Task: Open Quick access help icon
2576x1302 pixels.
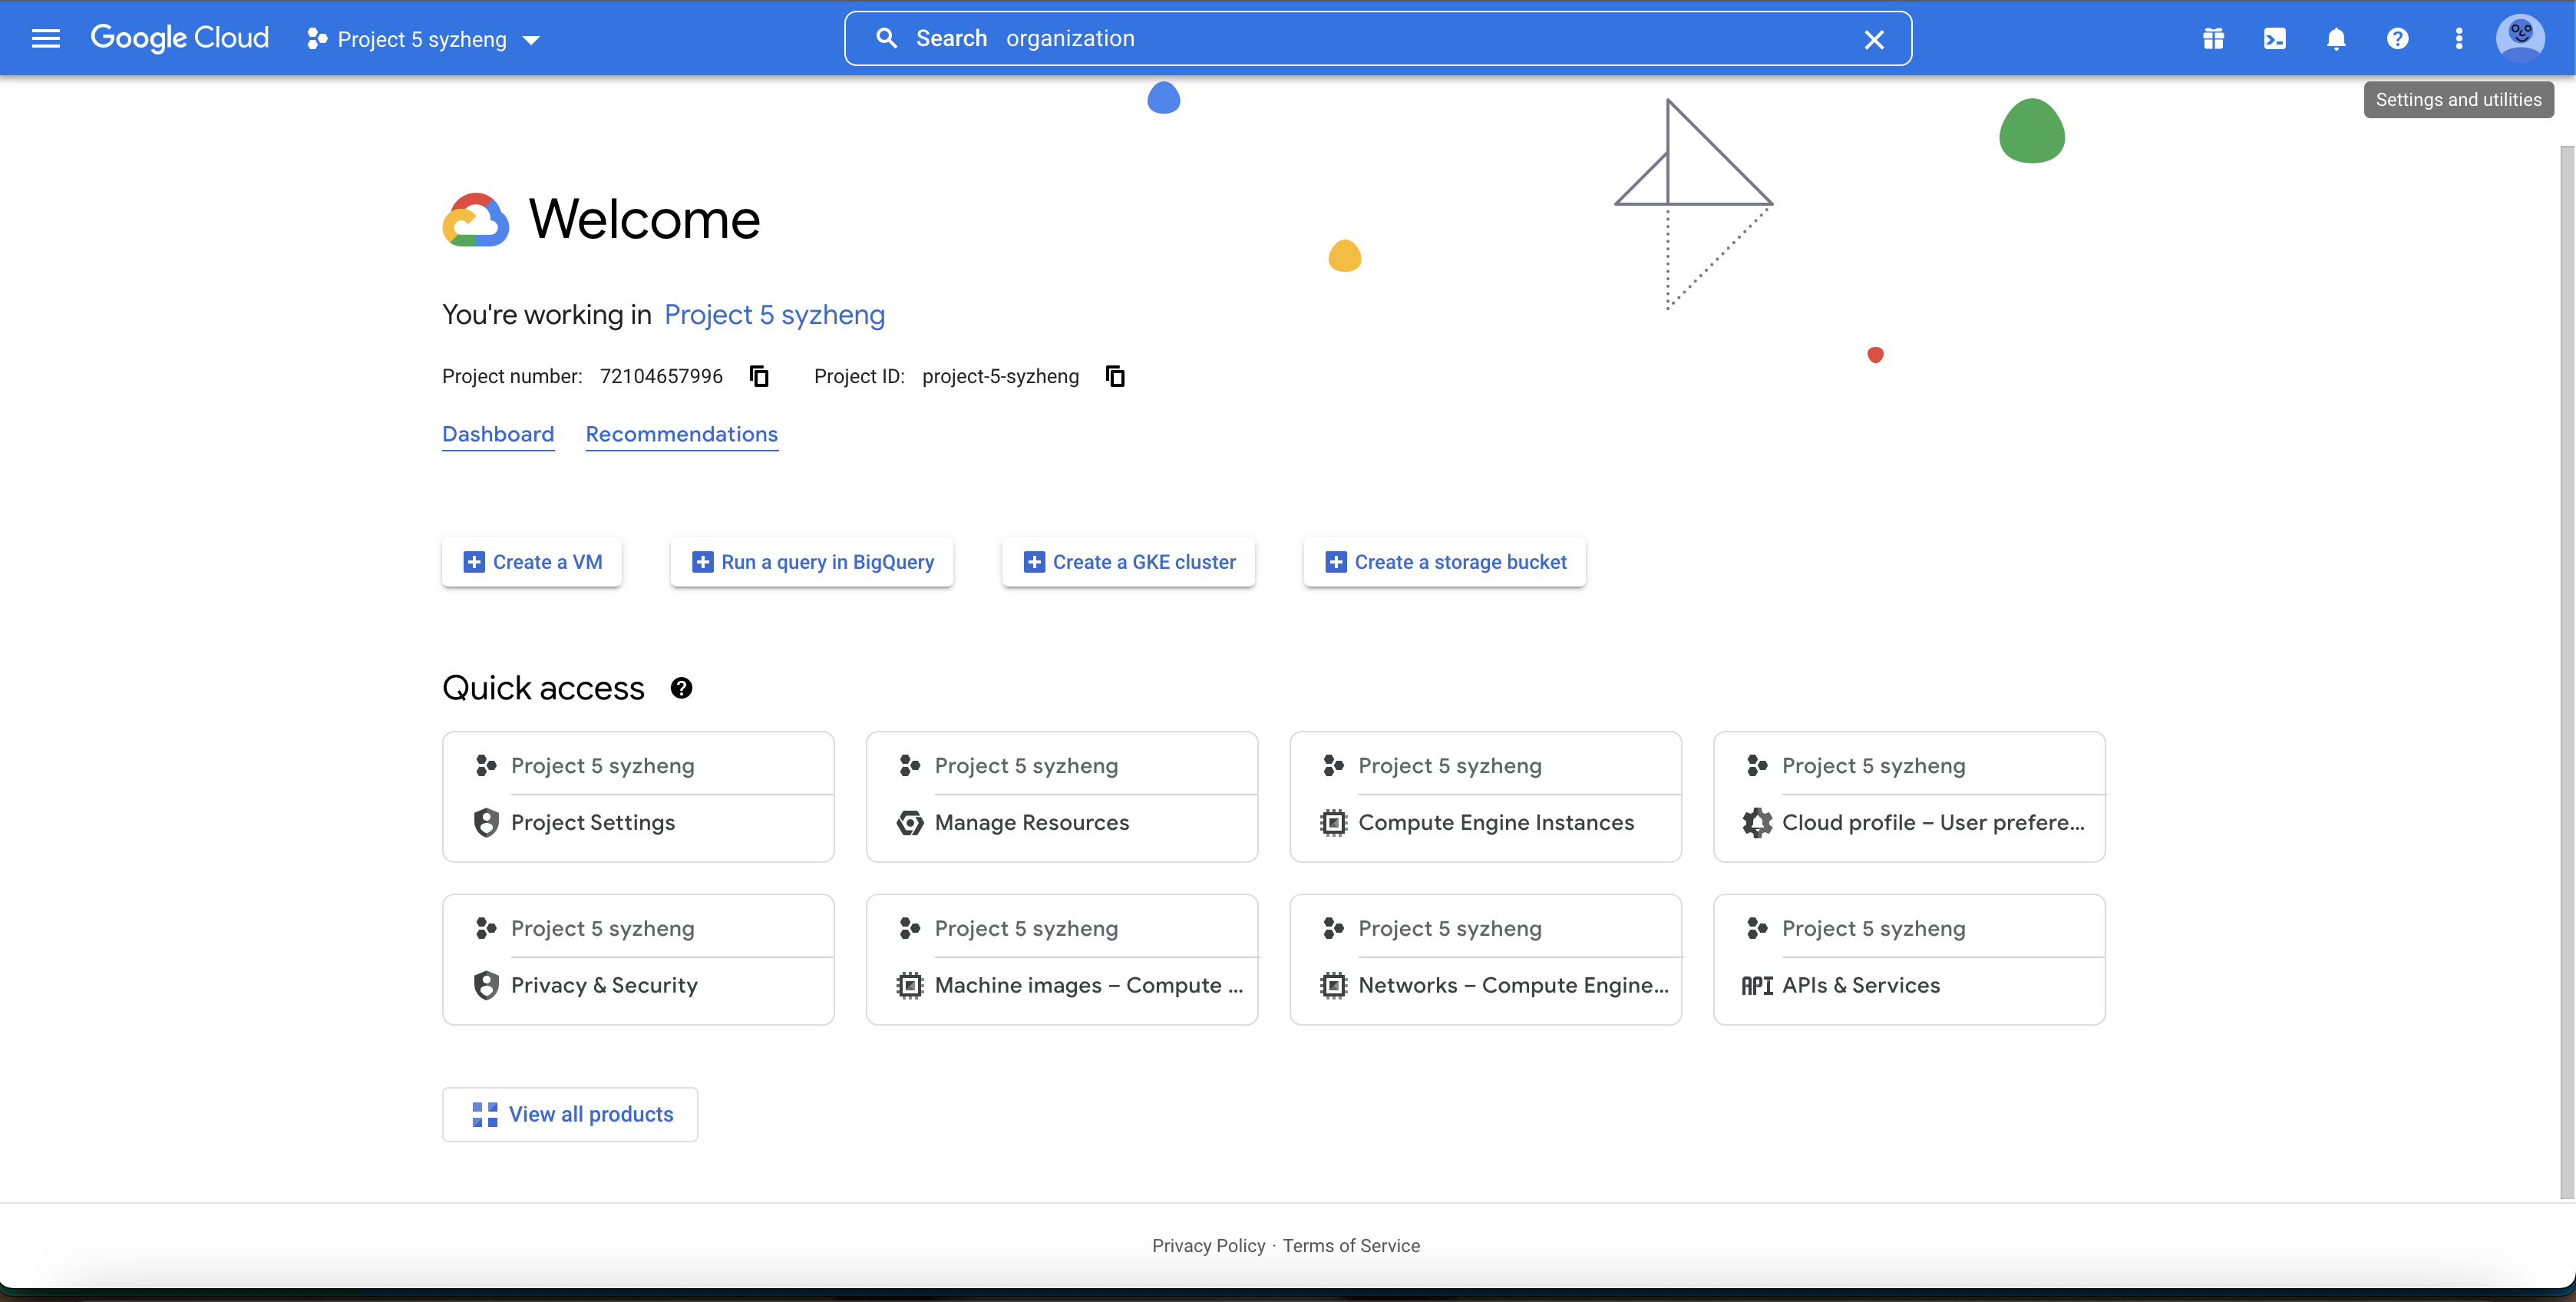Action: (681, 688)
